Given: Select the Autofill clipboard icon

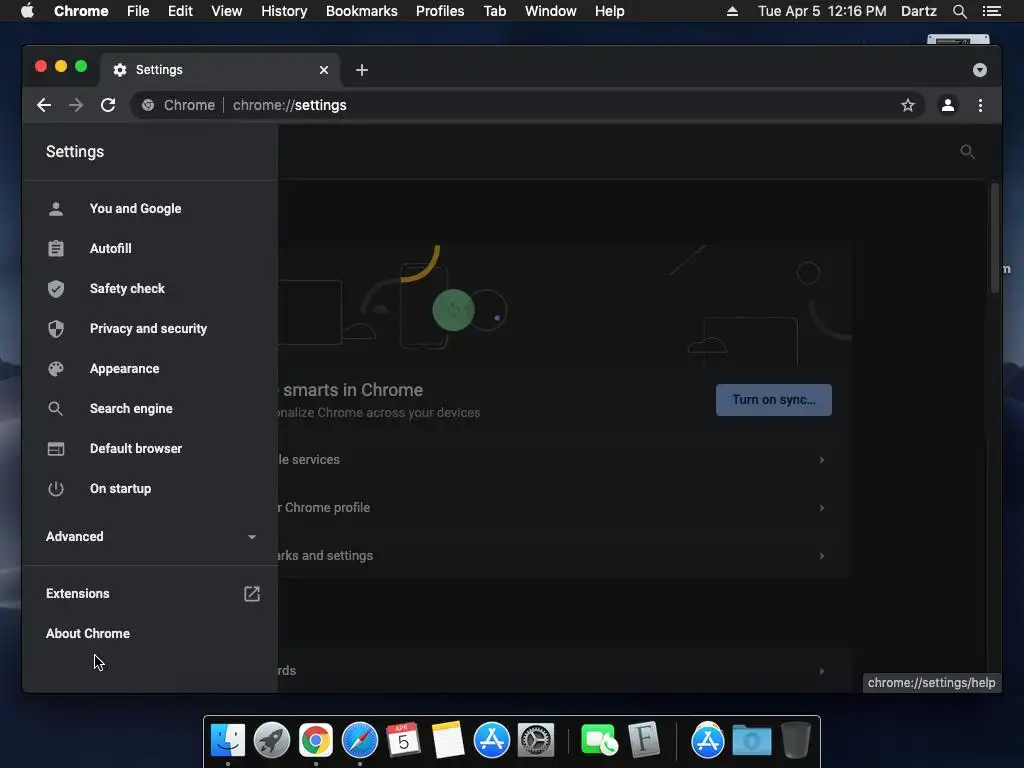Looking at the screenshot, I should (x=56, y=248).
